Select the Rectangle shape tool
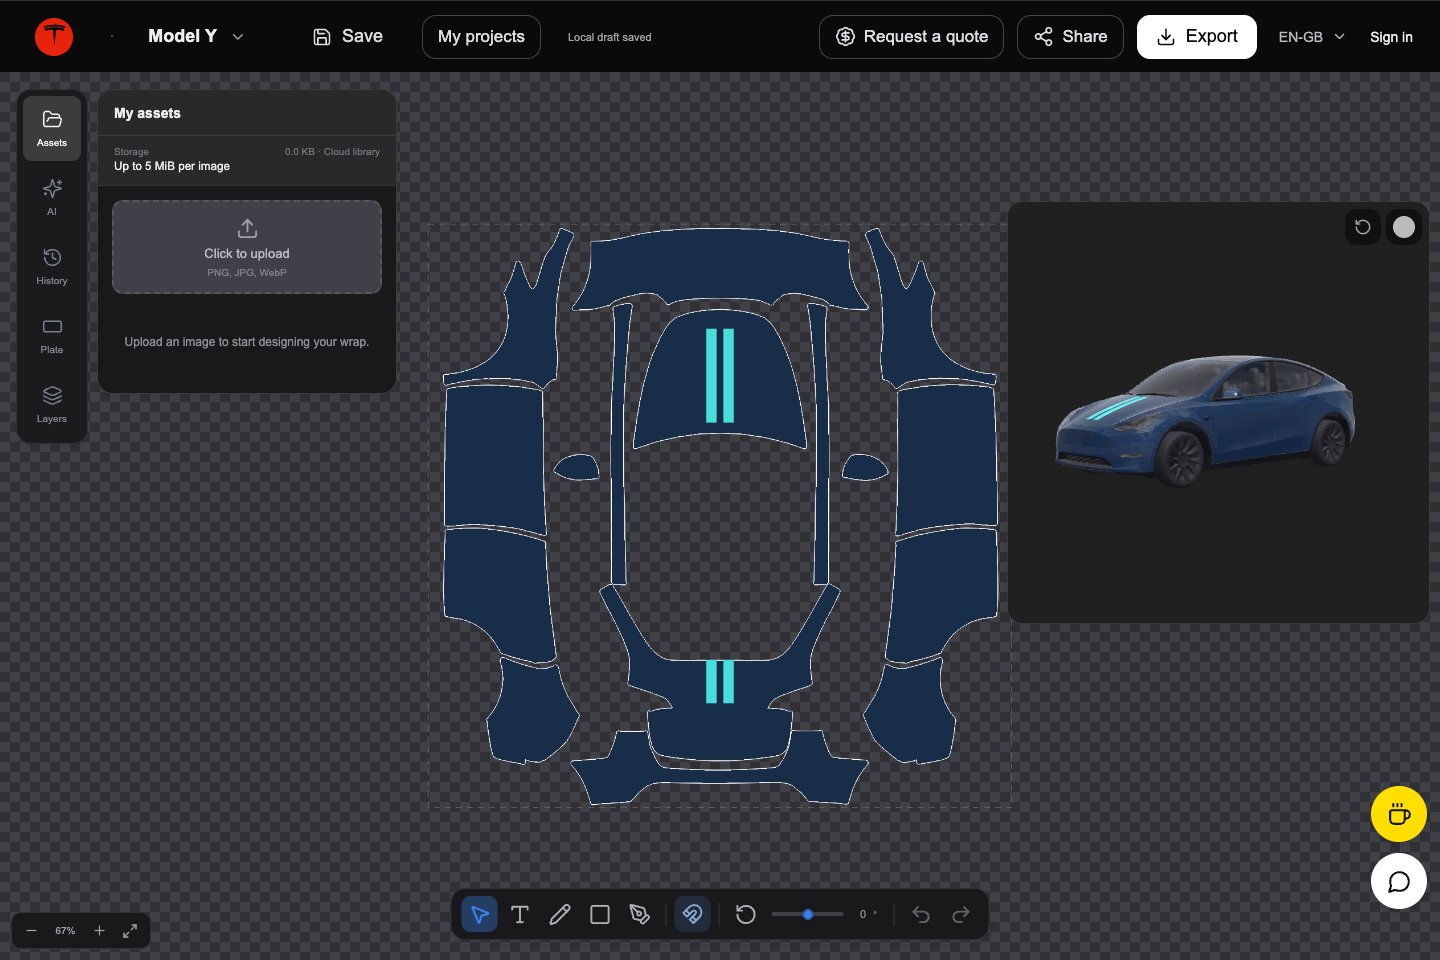Viewport: 1440px width, 960px height. click(600, 914)
